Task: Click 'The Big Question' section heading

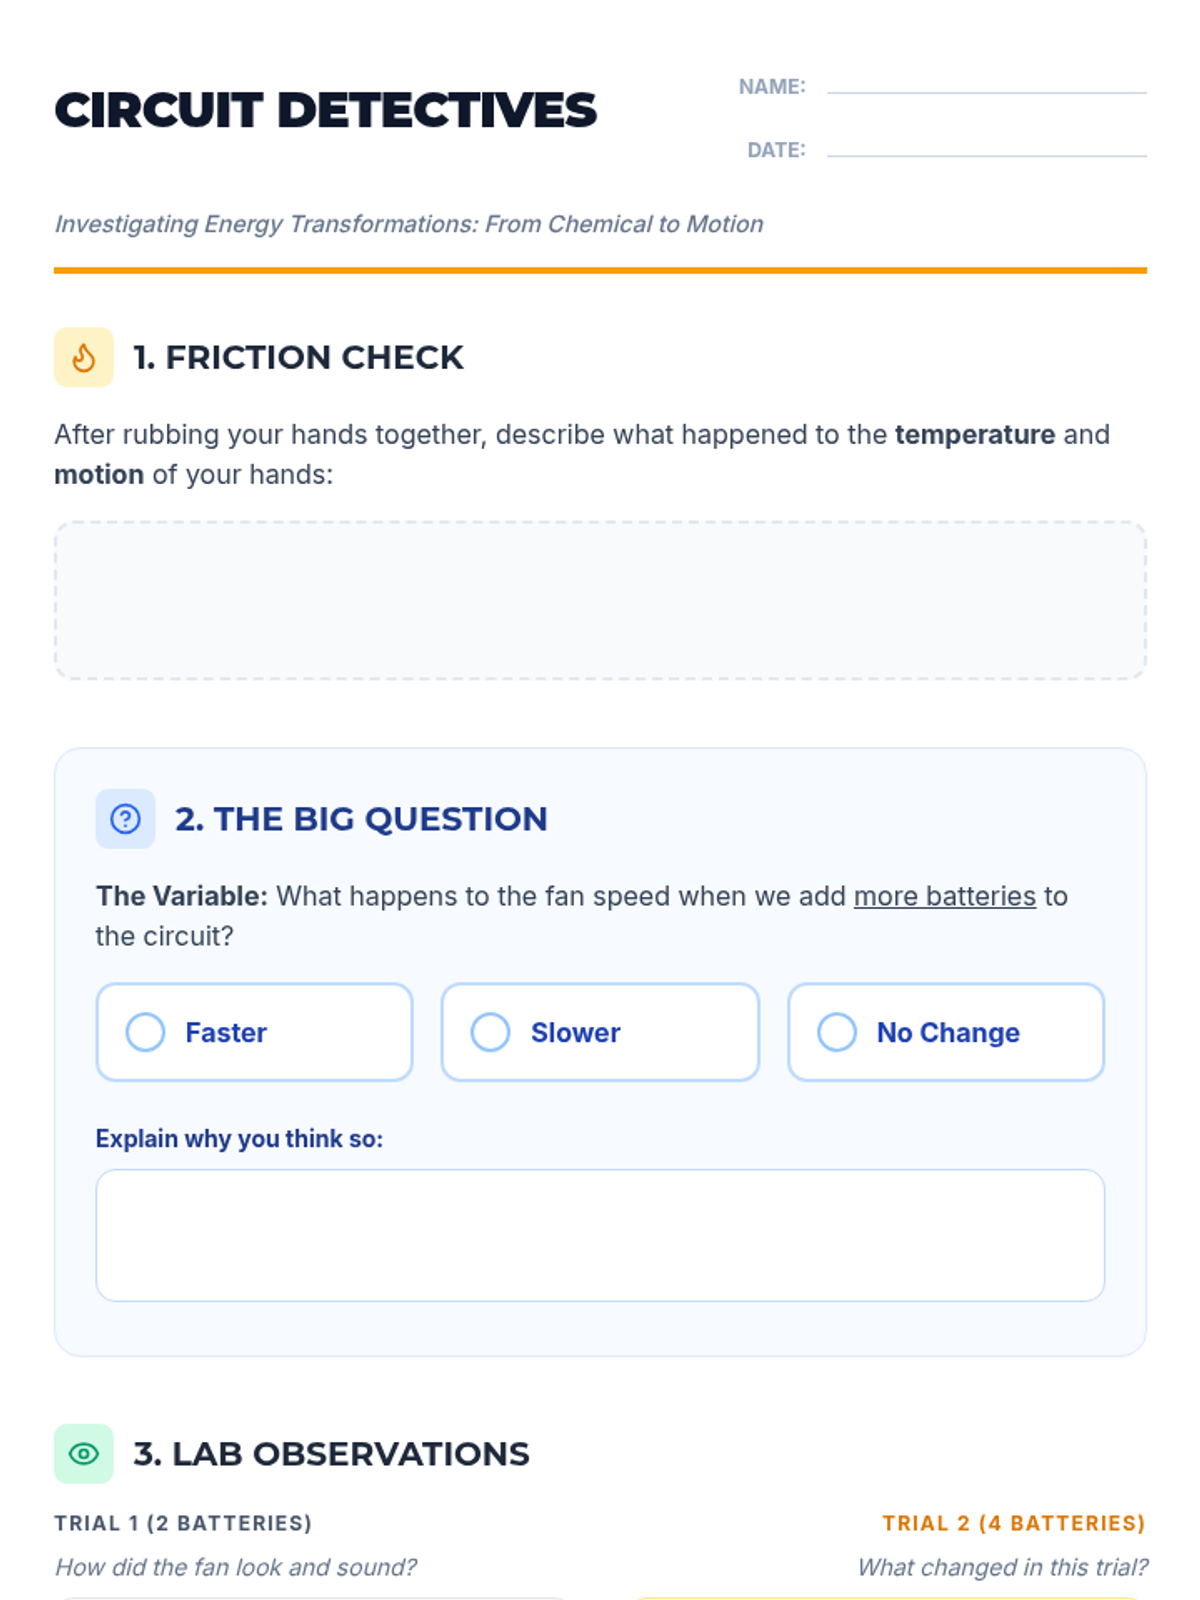Action: click(361, 819)
